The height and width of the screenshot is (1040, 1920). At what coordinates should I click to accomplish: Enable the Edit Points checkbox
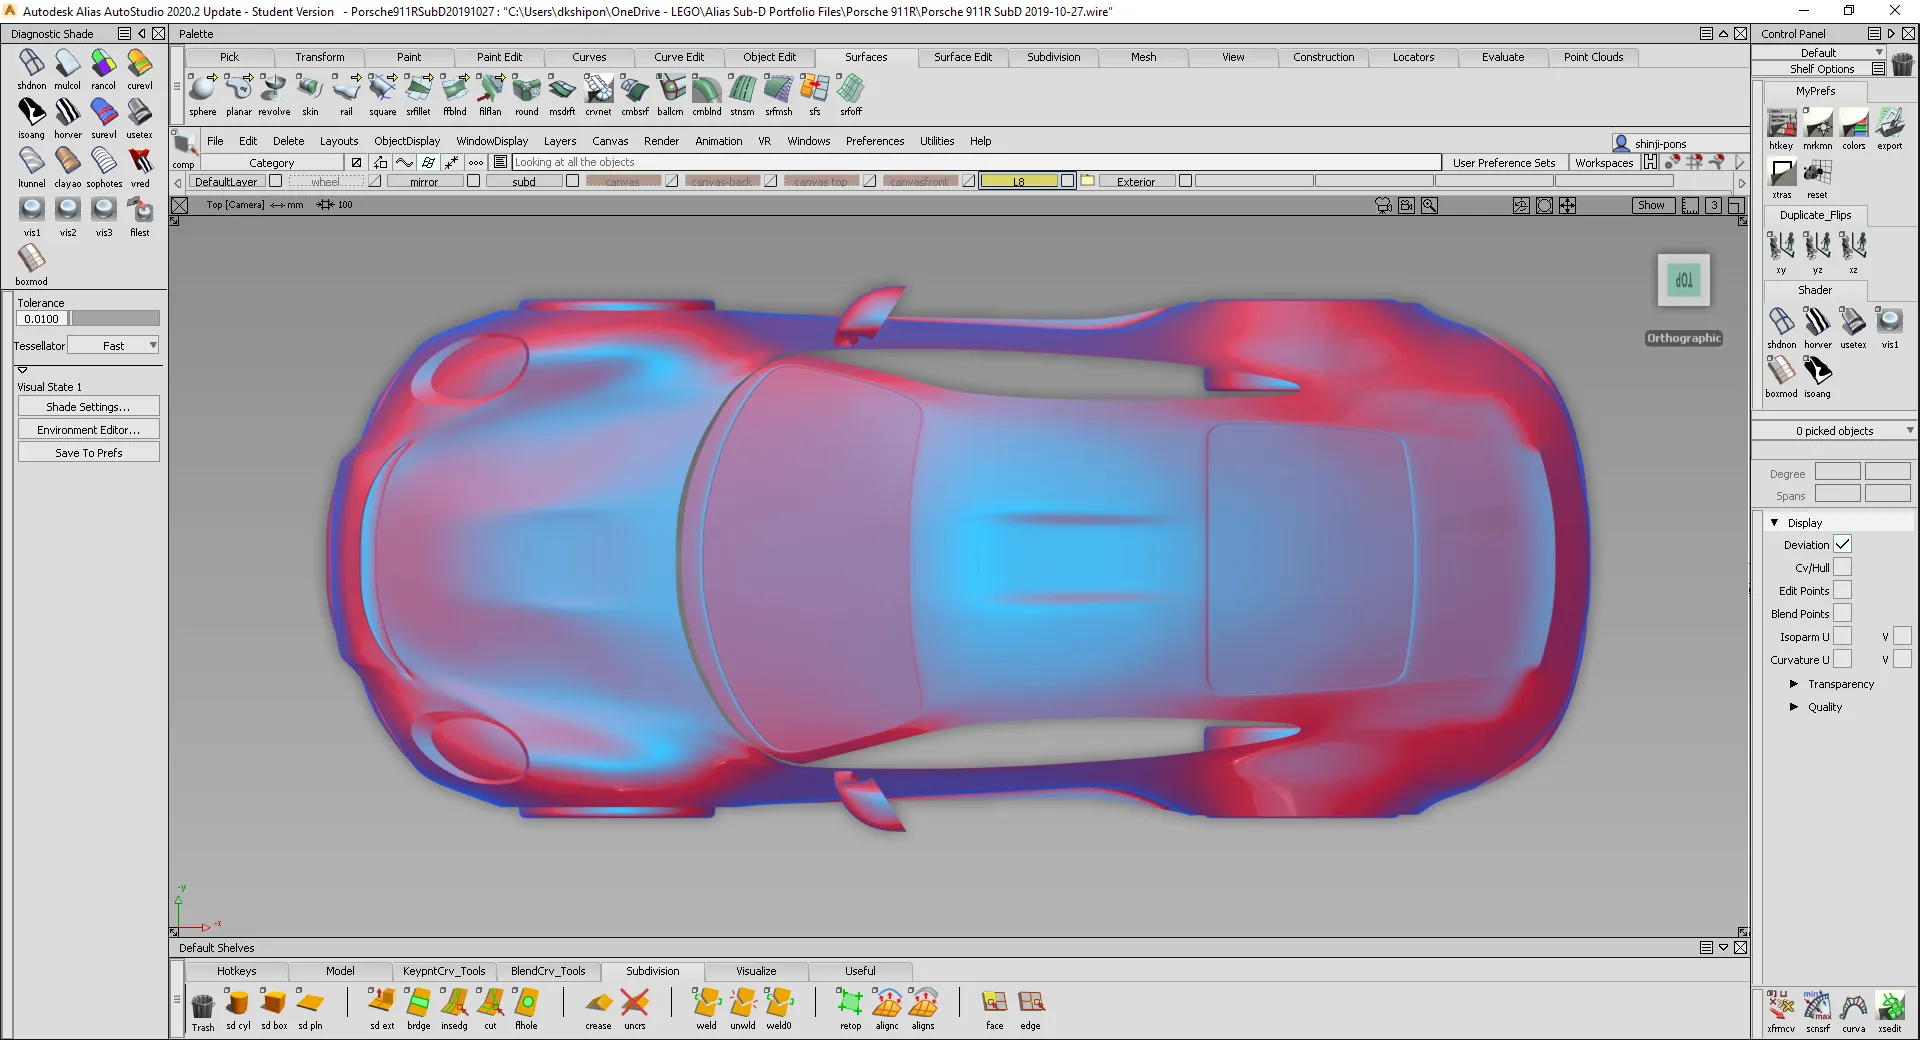point(1842,590)
